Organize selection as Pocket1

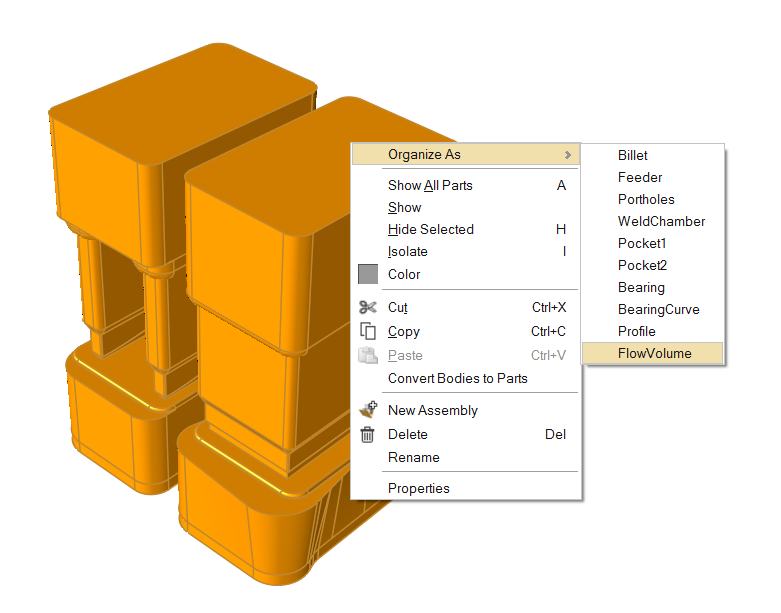[641, 244]
